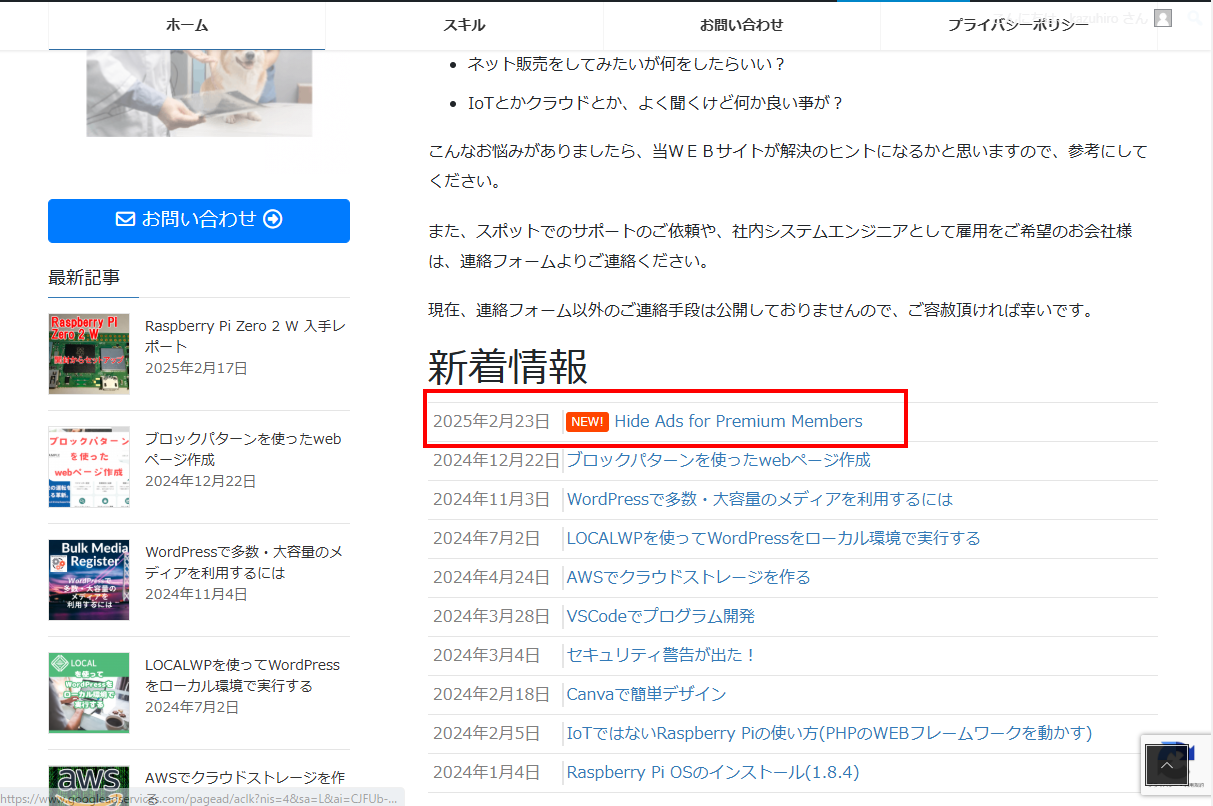
Task: Open the Hide Ads for Premium Members link
Action: click(738, 421)
